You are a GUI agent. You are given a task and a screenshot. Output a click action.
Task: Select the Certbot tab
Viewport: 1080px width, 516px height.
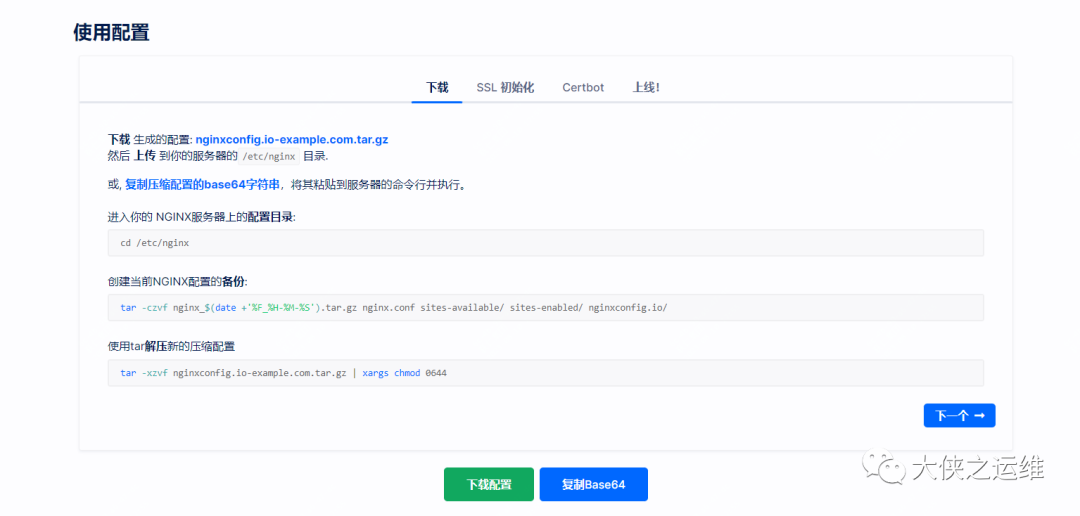[x=583, y=87]
